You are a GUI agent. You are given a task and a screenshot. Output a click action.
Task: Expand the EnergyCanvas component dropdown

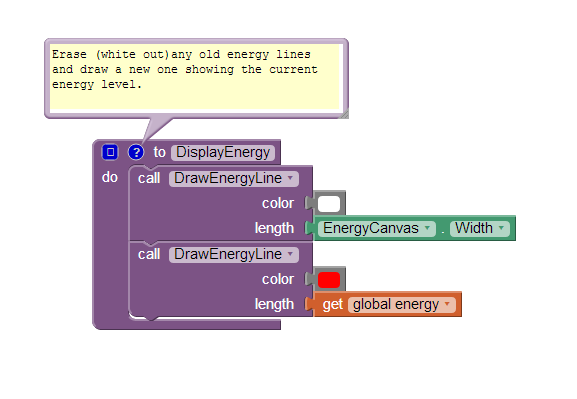(x=377, y=229)
